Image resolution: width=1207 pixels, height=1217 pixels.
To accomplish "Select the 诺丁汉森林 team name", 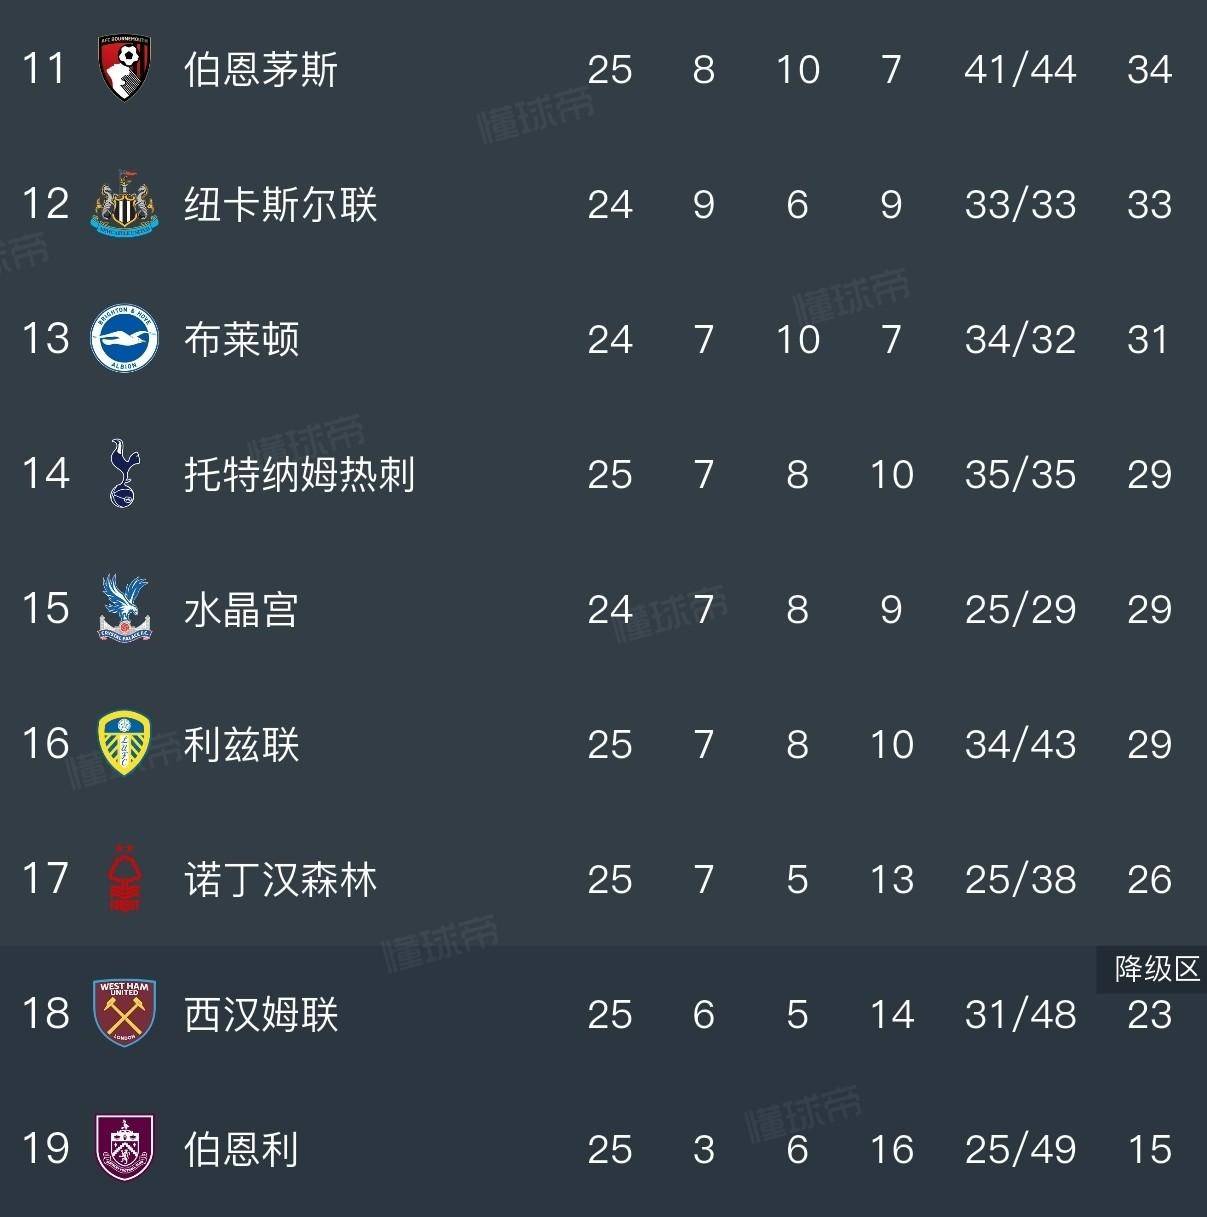I will coord(280,879).
